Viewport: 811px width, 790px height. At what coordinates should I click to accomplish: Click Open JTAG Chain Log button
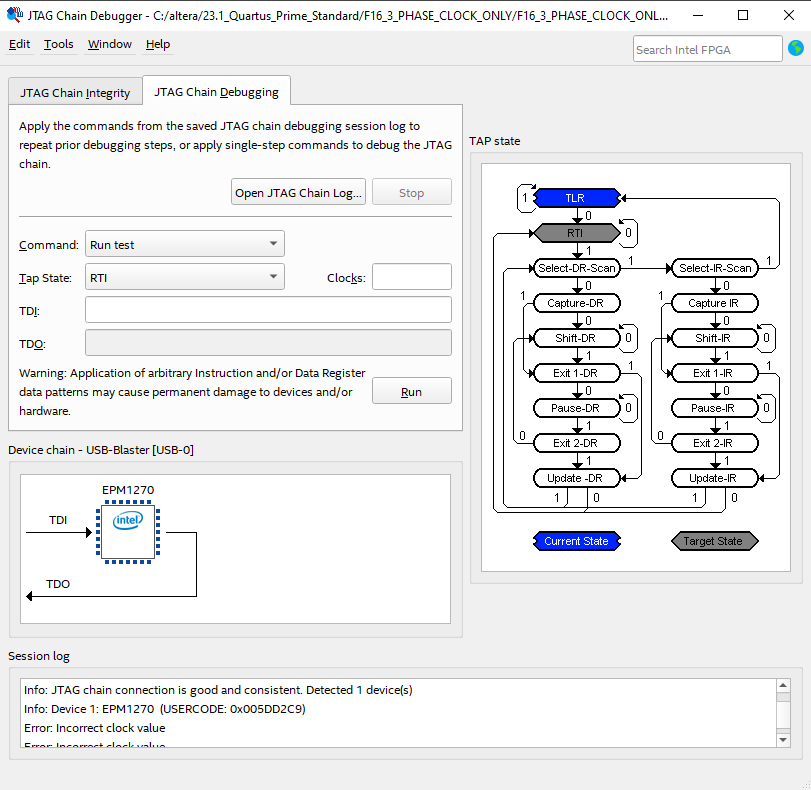tap(298, 192)
